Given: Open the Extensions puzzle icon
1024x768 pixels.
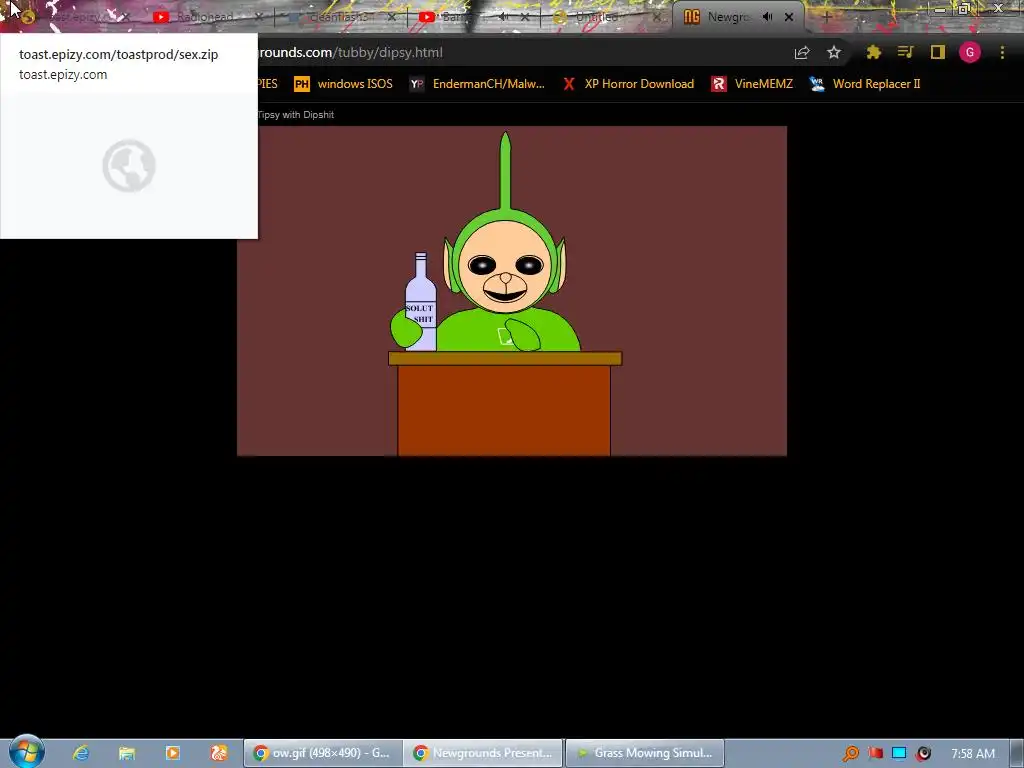Looking at the screenshot, I should click(x=874, y=53).
